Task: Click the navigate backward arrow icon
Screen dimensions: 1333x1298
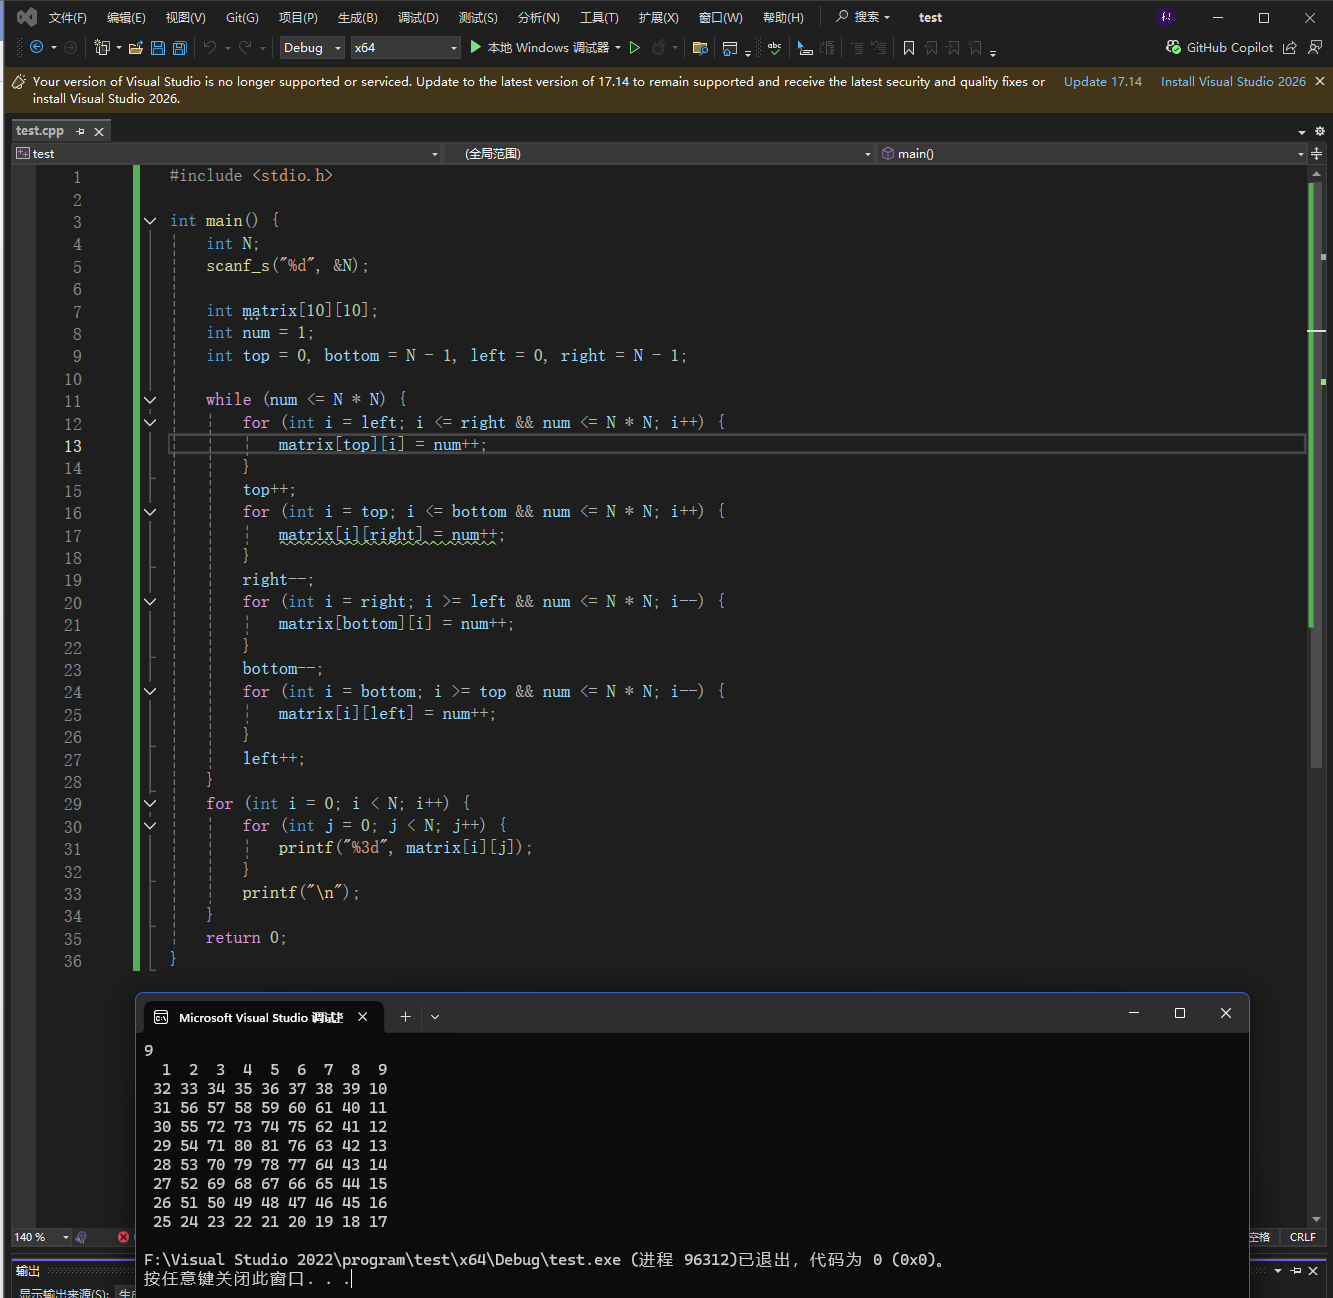Action: 37,48
